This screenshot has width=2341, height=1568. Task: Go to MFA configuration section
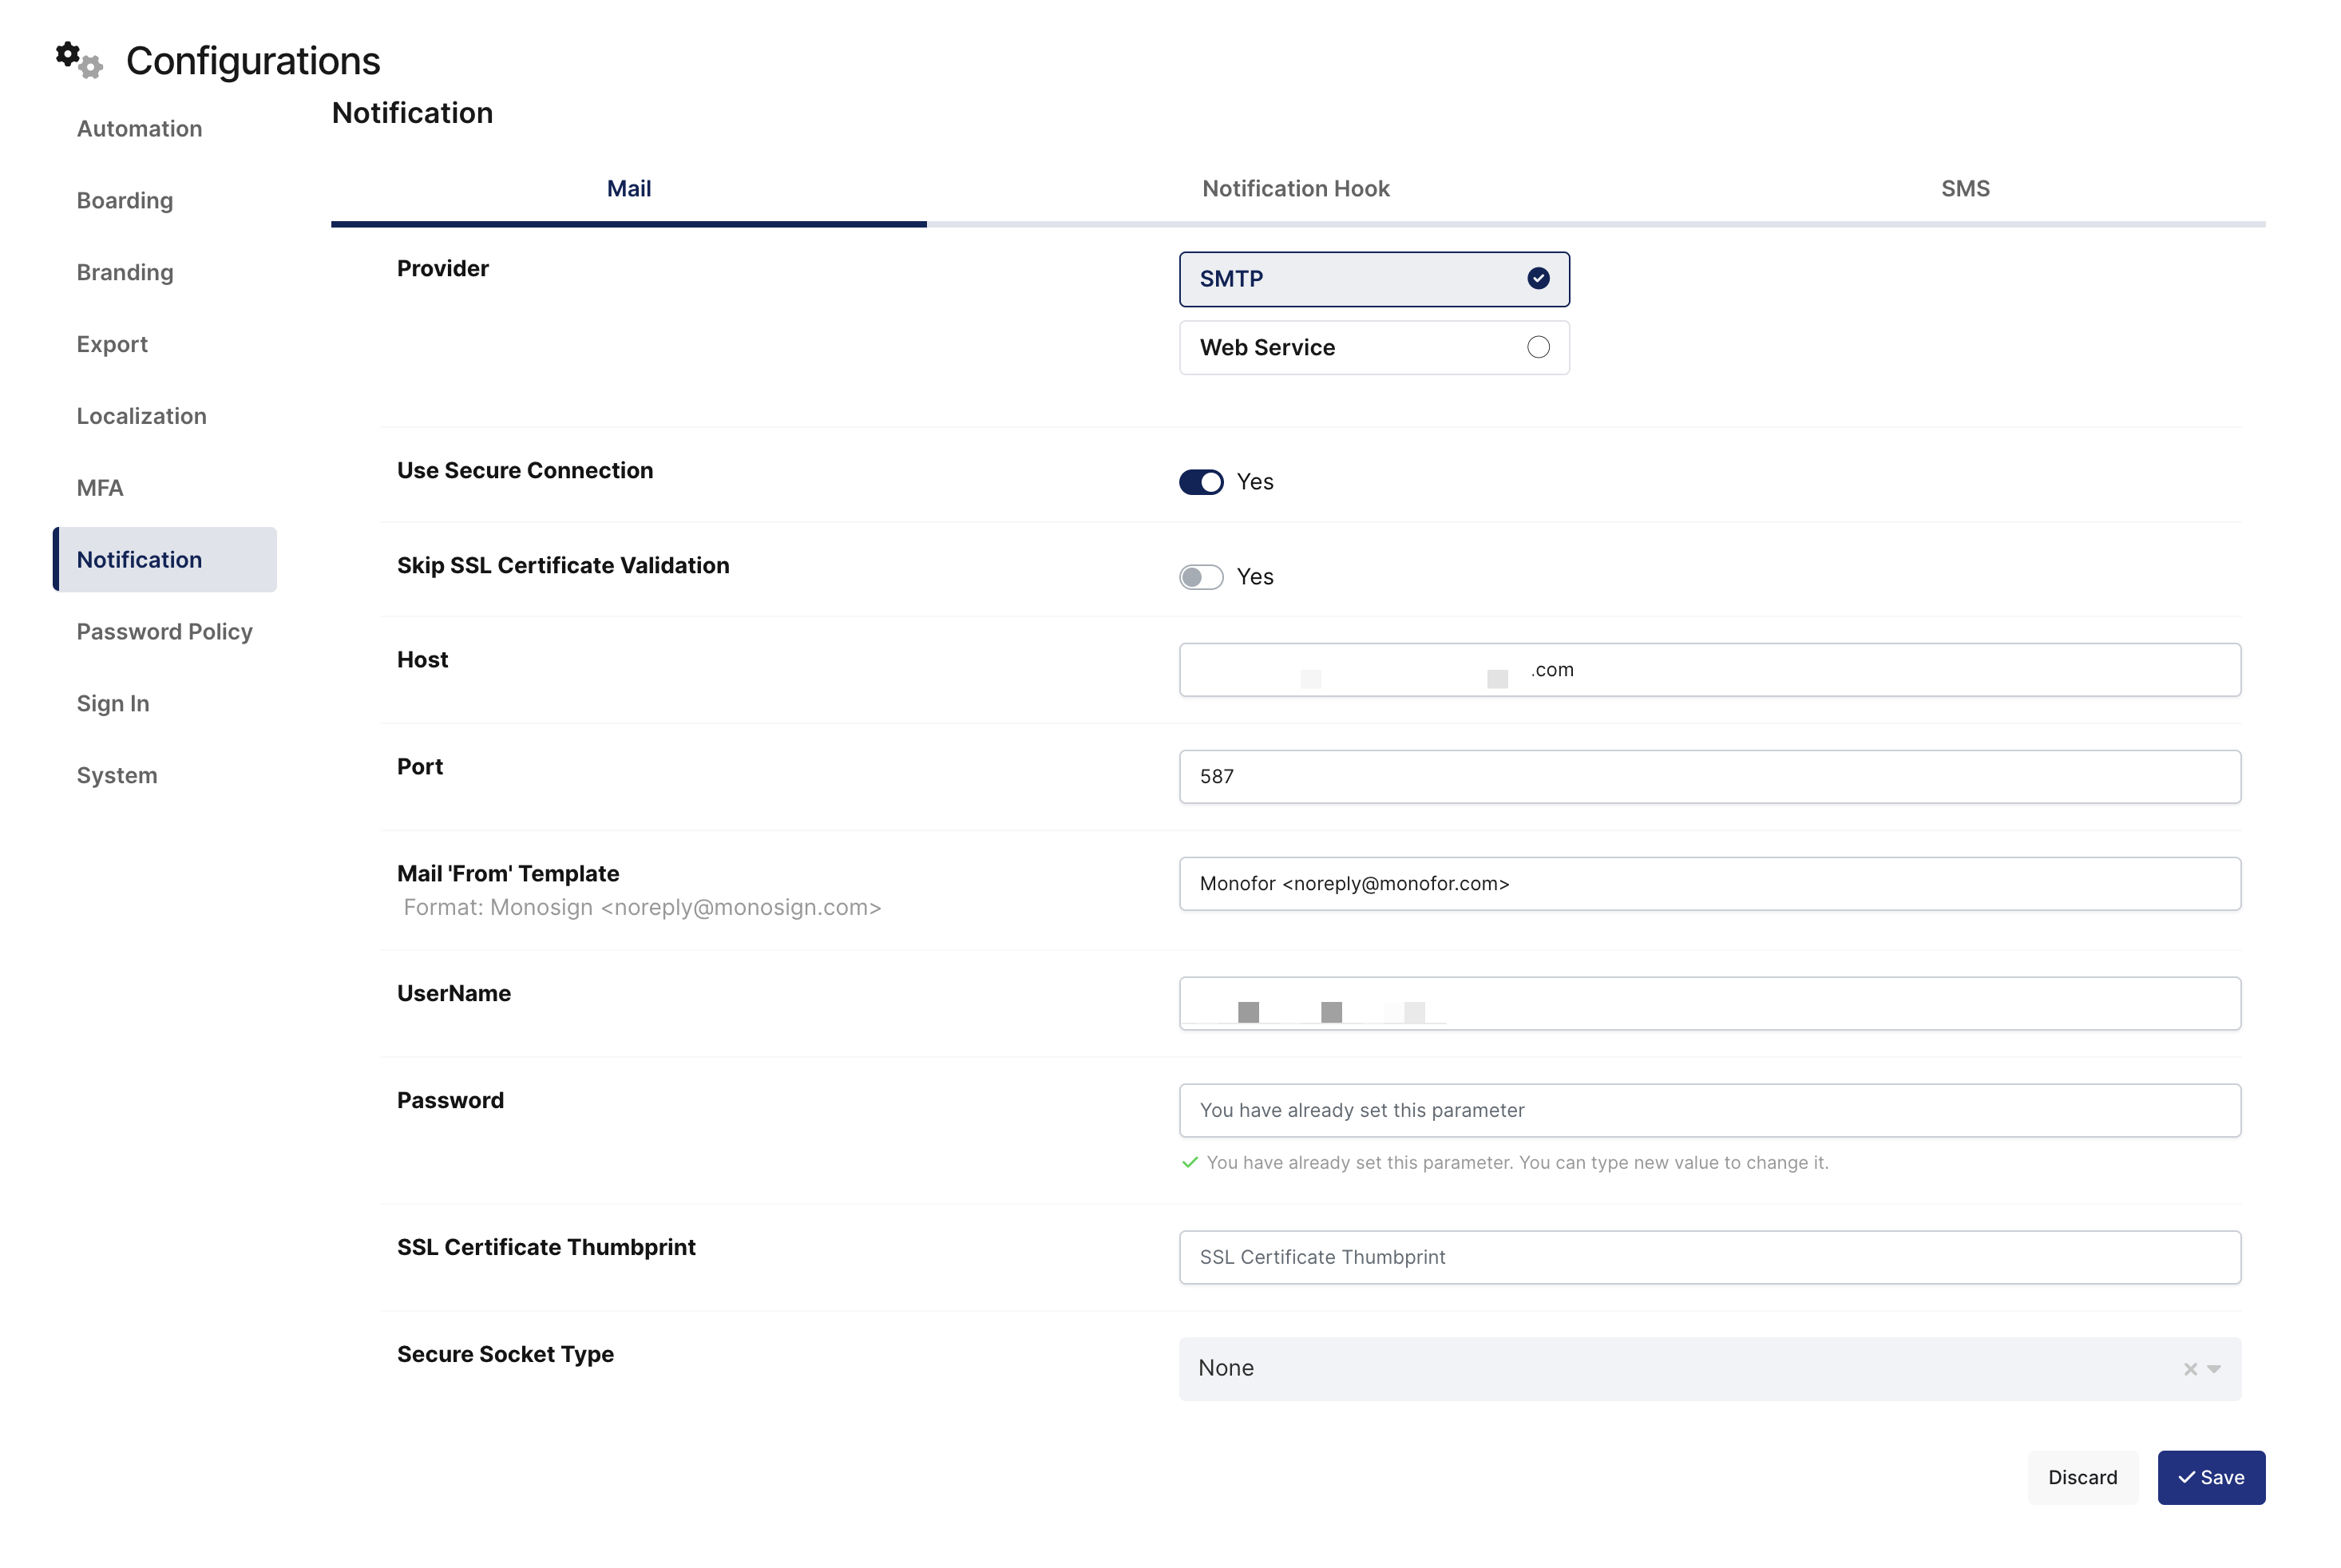[100, 488]
